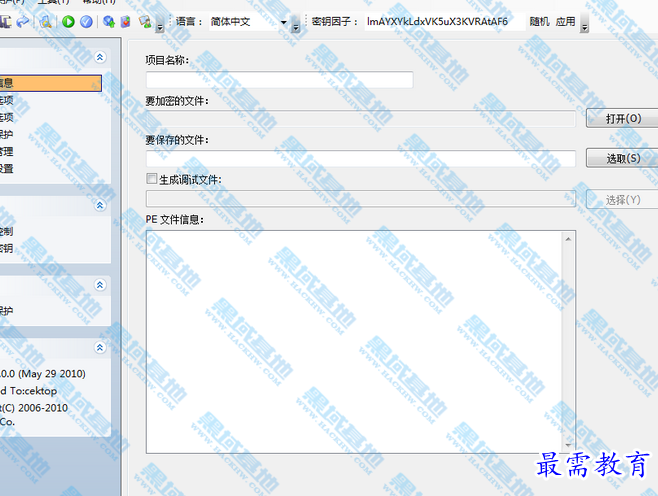Viewport: 658px width, 496px height.
Task: Enable the 生成调试文件 checkbox
Action: pos(151,179)
